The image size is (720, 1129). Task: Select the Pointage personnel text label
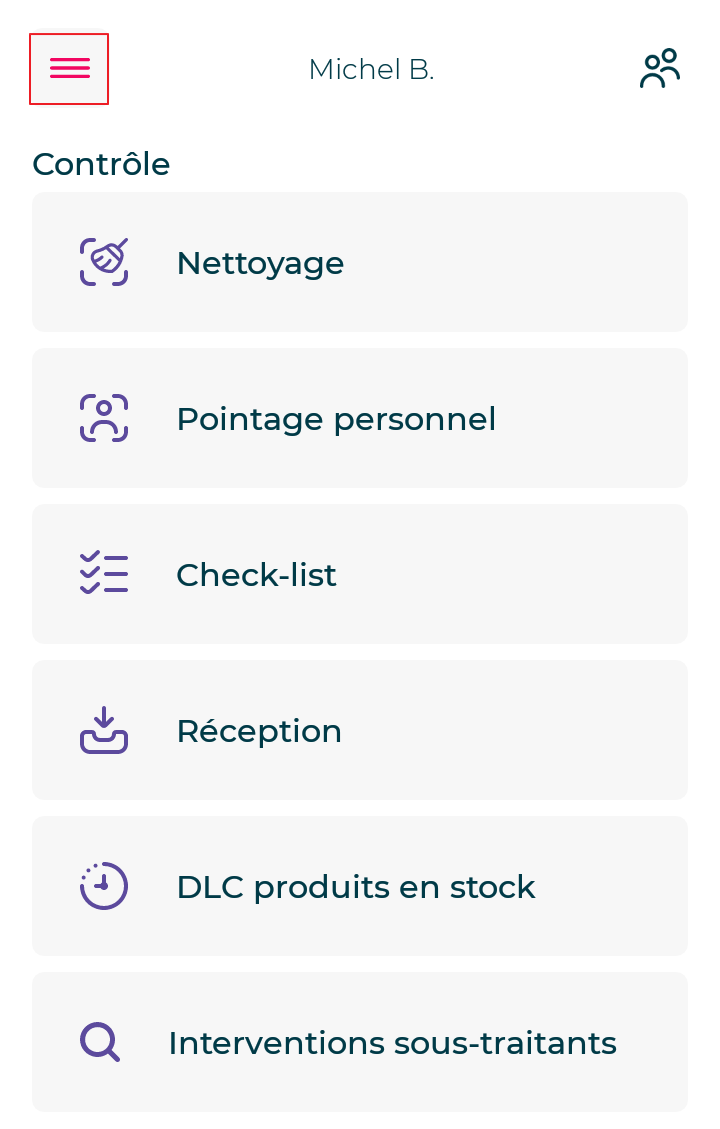tap(336, 419)
